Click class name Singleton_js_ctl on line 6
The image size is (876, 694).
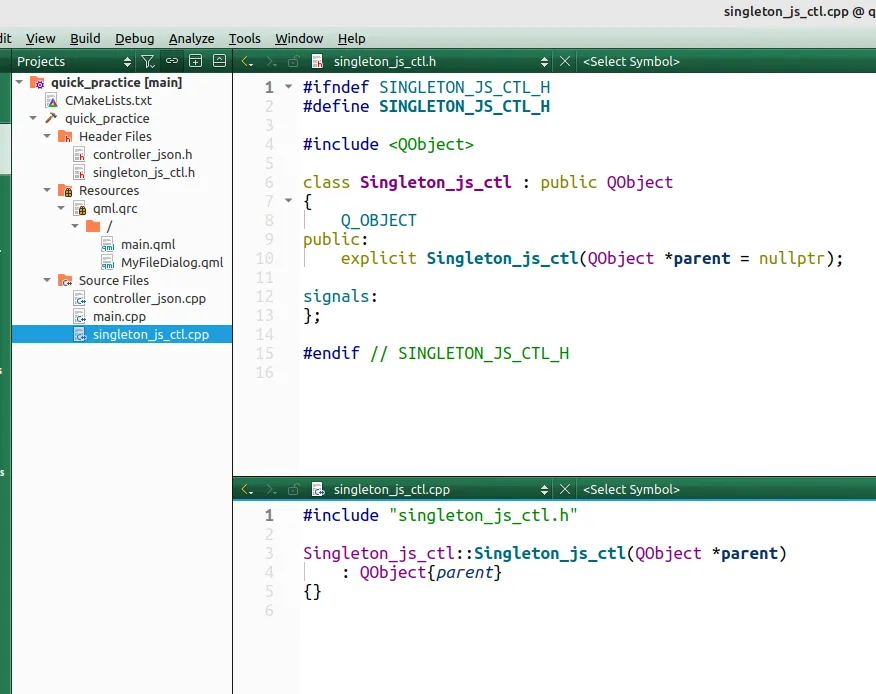(436, 182)
